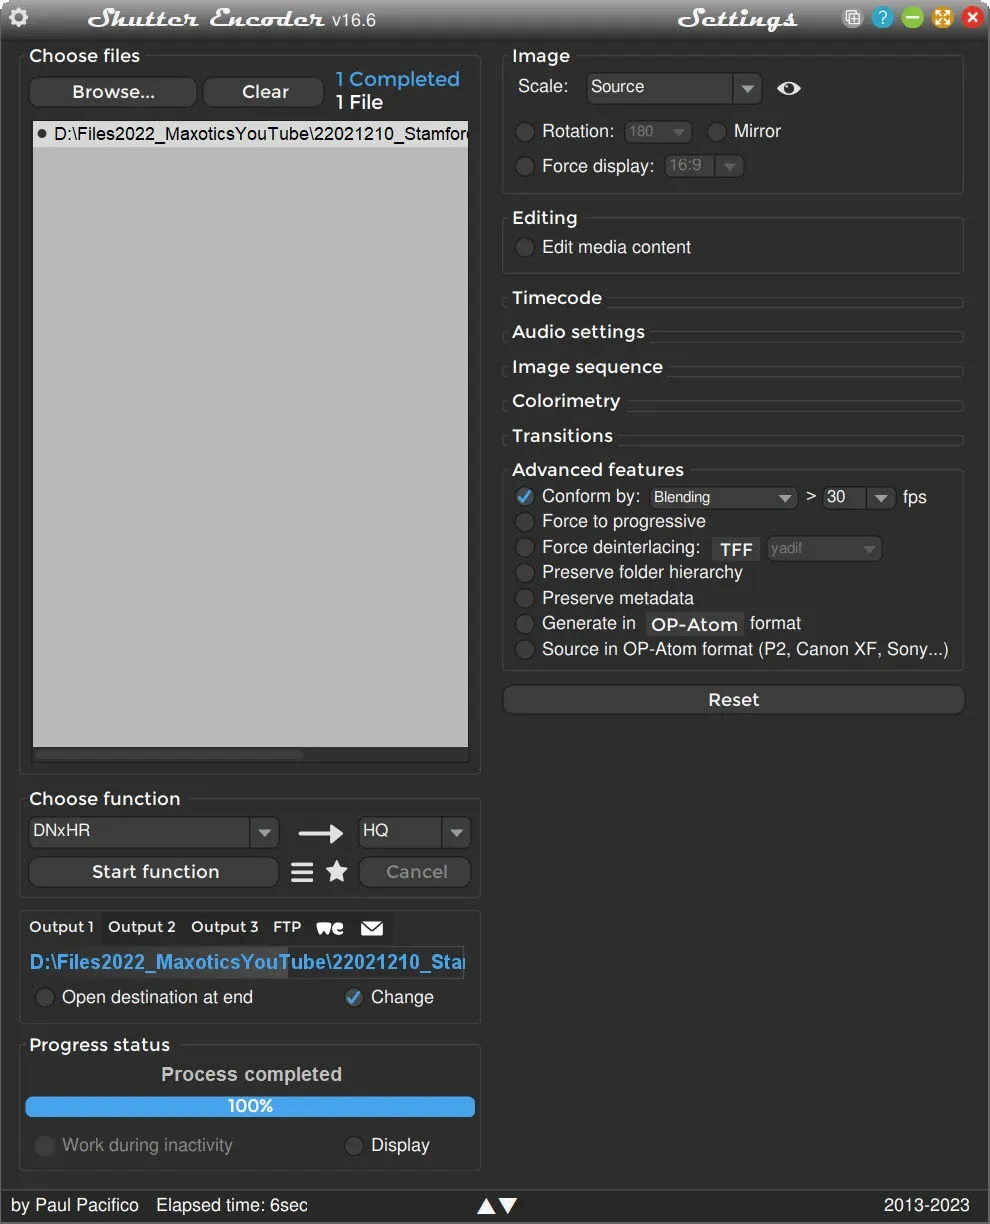Expand the Image sequence section
The width and height of the screenshot is (990, 1224).
587,367
